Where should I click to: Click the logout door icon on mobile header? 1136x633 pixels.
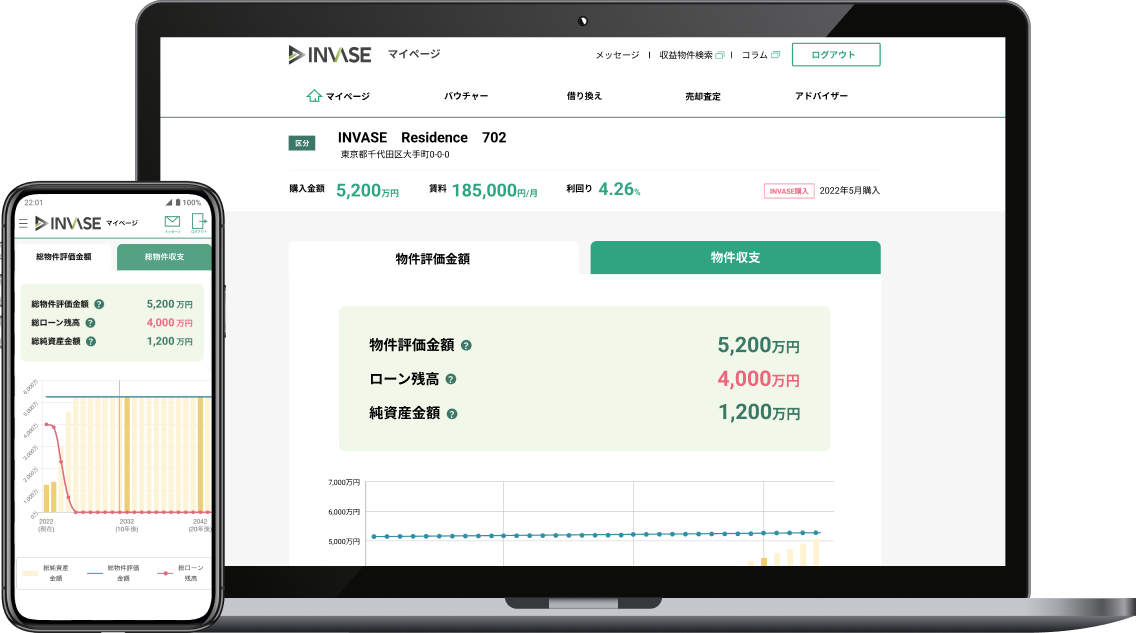[x=198, y=222]
